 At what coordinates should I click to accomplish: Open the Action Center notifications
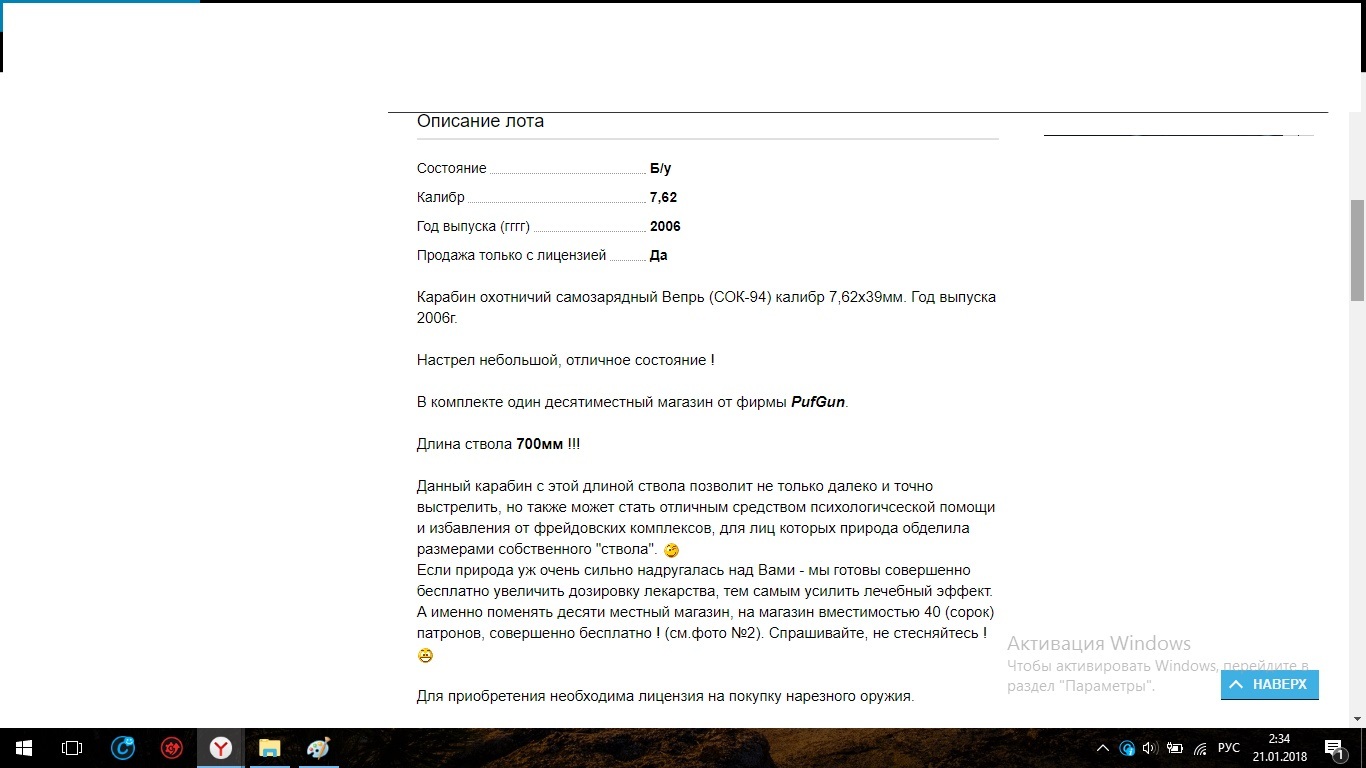1334,748
